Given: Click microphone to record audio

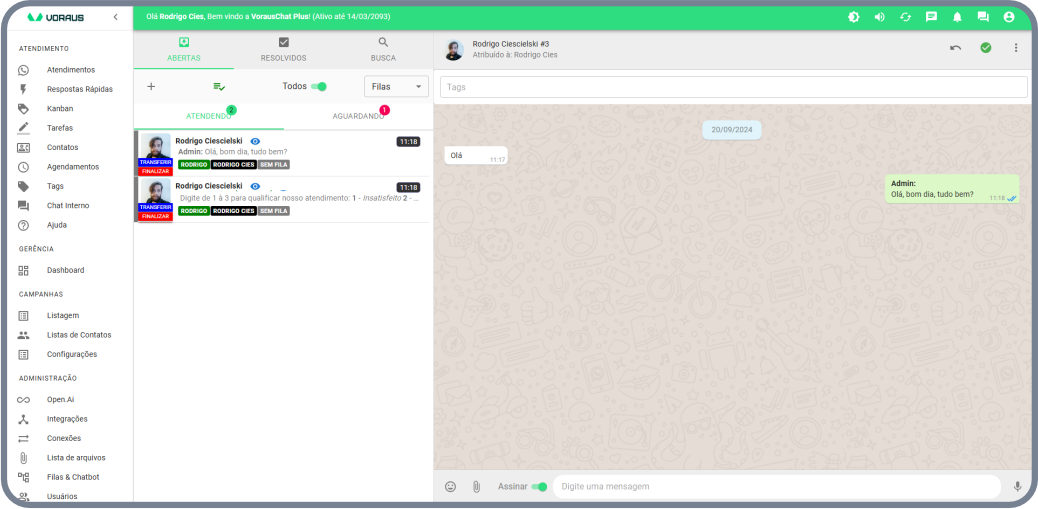Looking at the screenshot, I should (1018, 487).
